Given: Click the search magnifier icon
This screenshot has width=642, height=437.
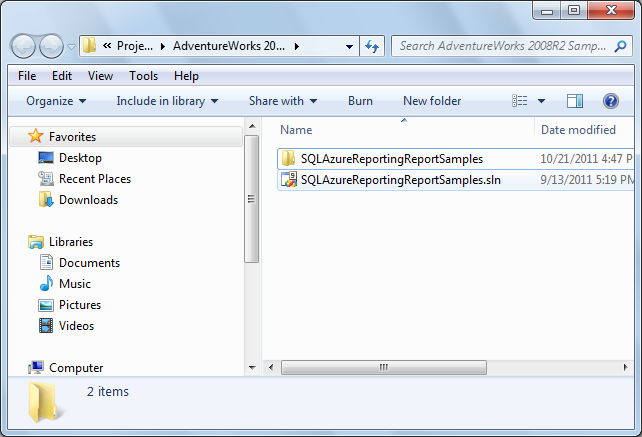Looking at the screenshot, I should 621,46.
